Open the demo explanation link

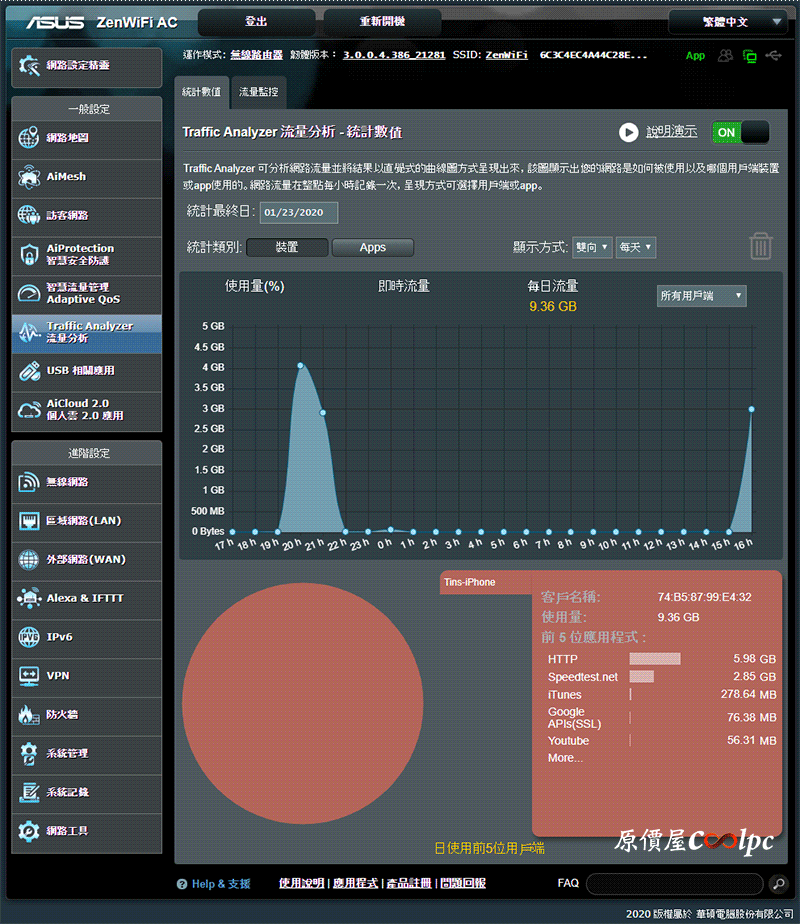[x=672, y=132]
